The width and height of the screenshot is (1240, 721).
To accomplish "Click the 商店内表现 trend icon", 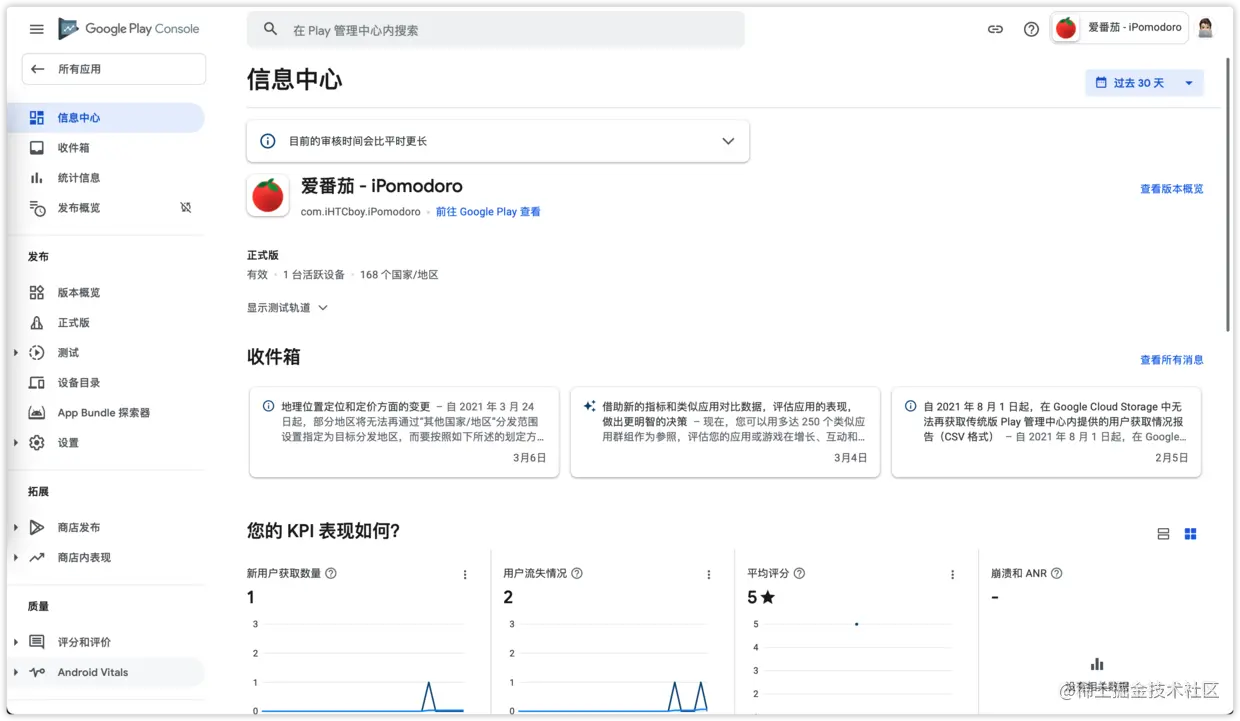I will coord(37,558).
